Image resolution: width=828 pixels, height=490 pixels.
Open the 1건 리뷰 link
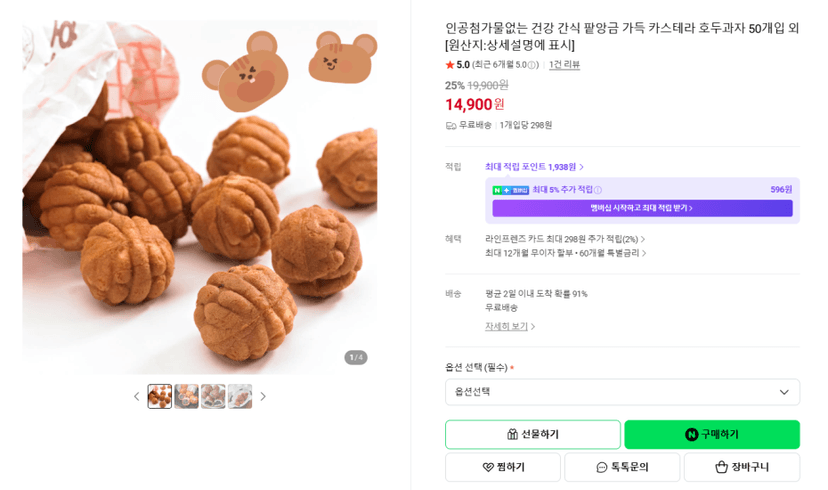[564, 65]
